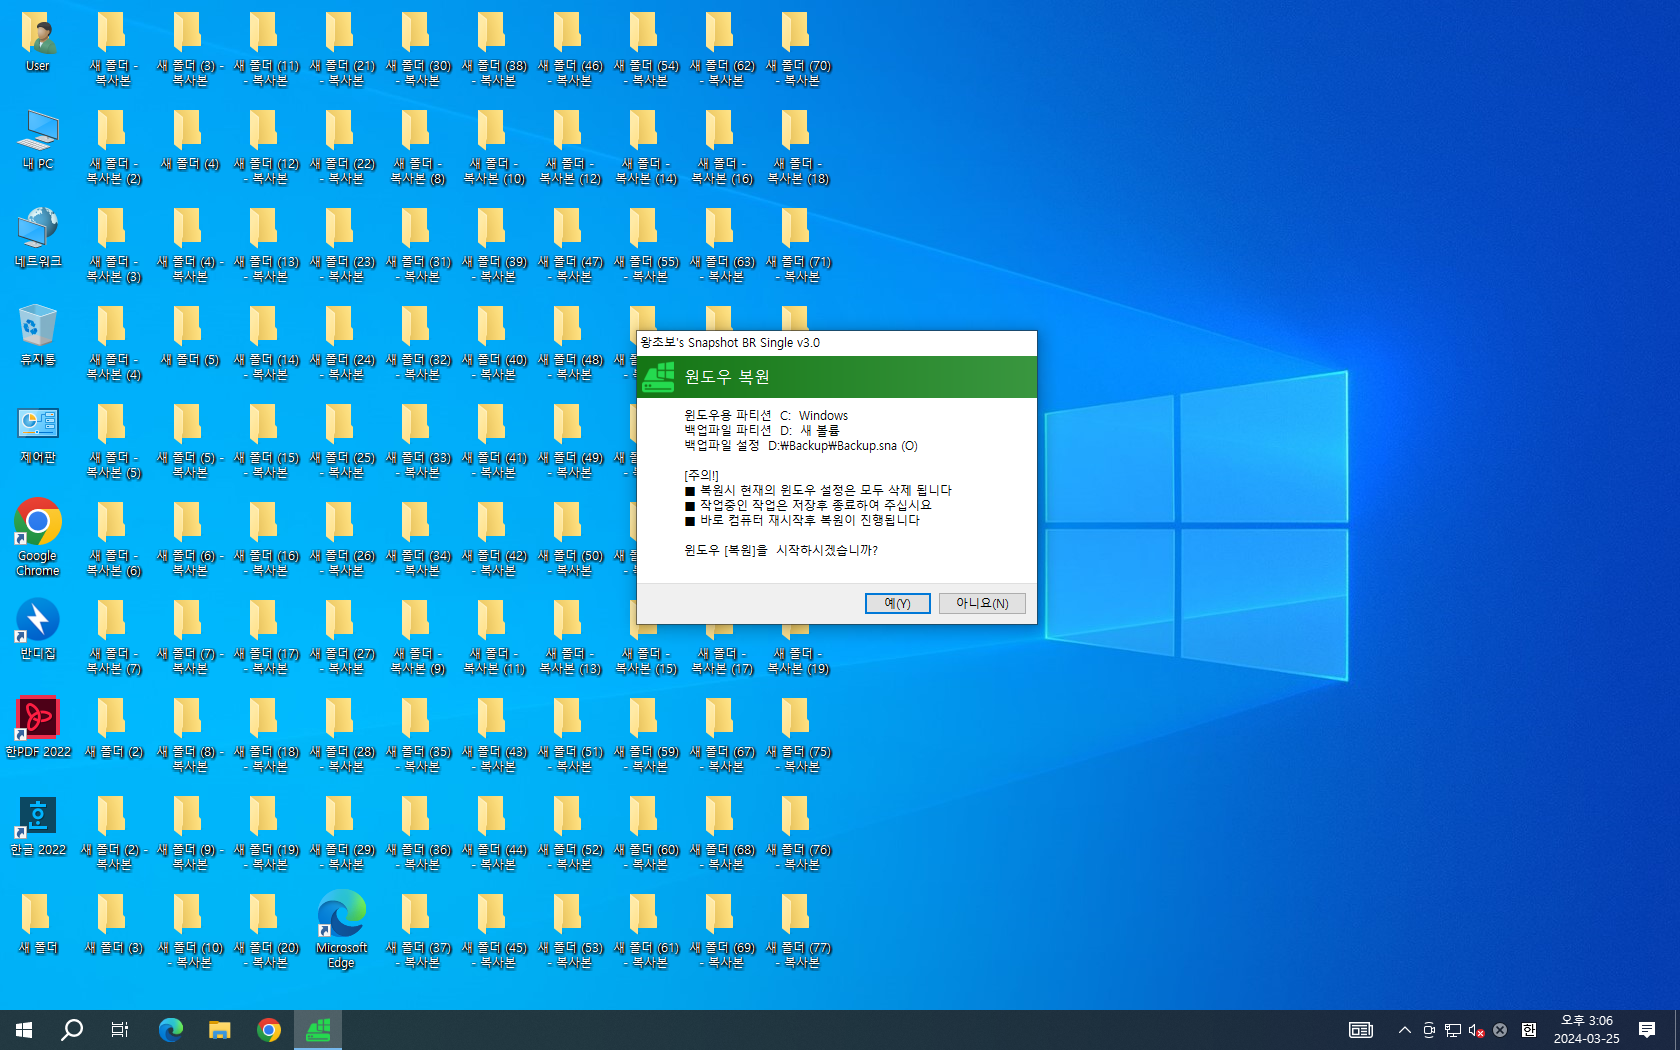This screenshot has width=1680, height=1050.
Task: Select the 새 폴더 (2) folder
Action: 114,729
